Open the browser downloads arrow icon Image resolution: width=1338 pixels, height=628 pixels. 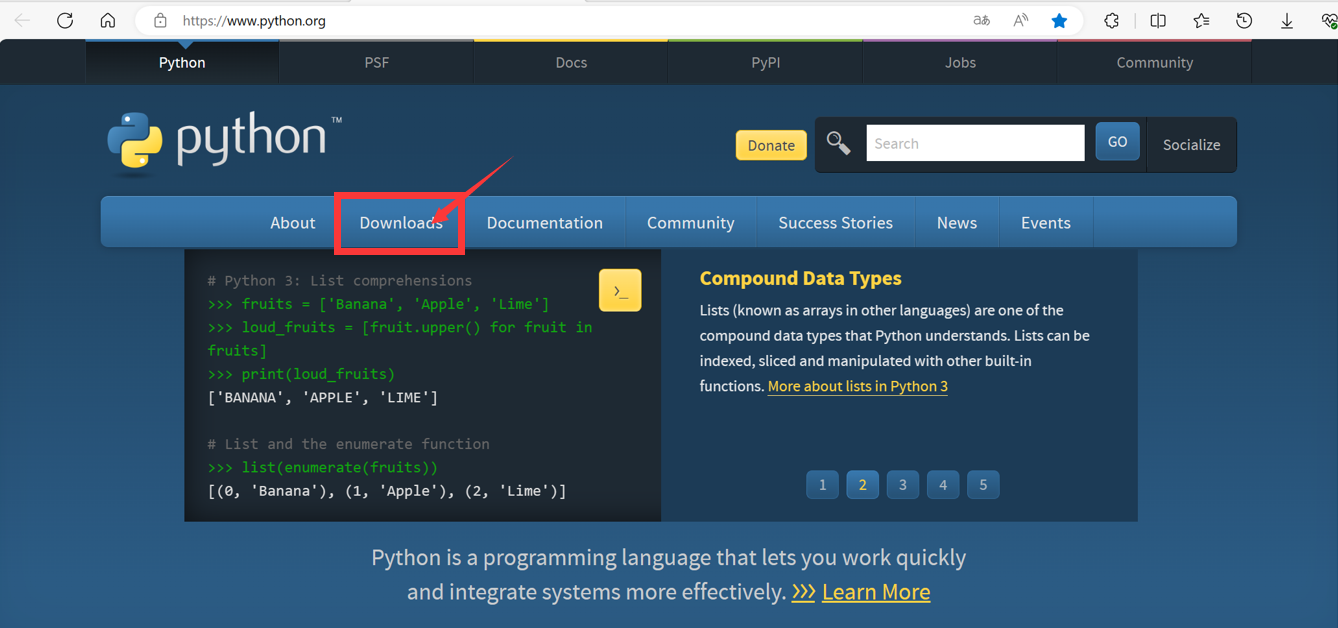[x=1287, y=20]
